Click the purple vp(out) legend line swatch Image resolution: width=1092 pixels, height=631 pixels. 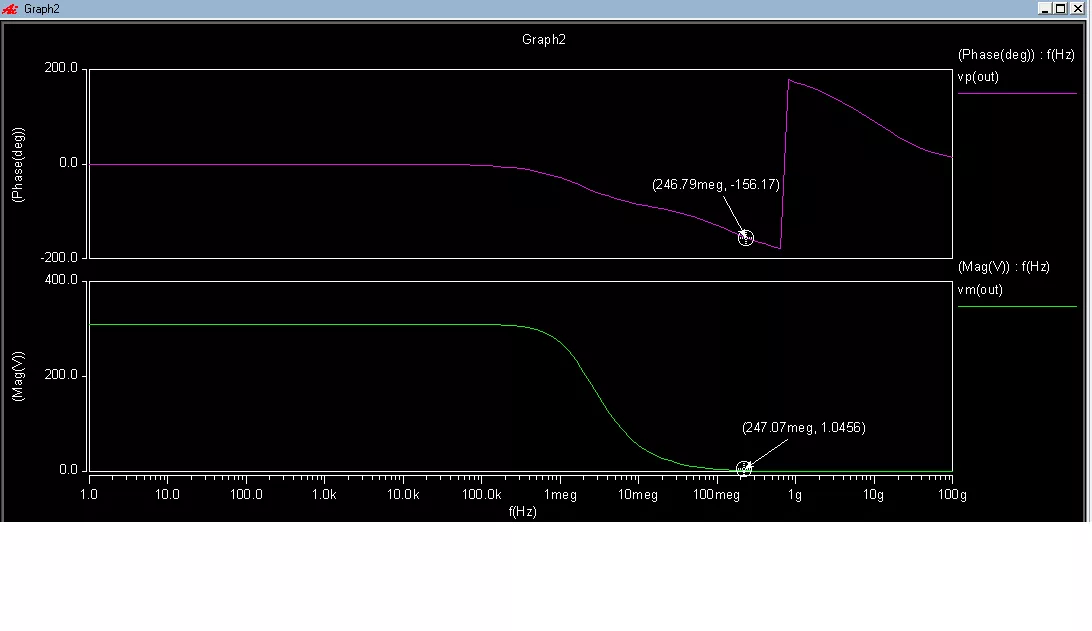point(1017,93)
